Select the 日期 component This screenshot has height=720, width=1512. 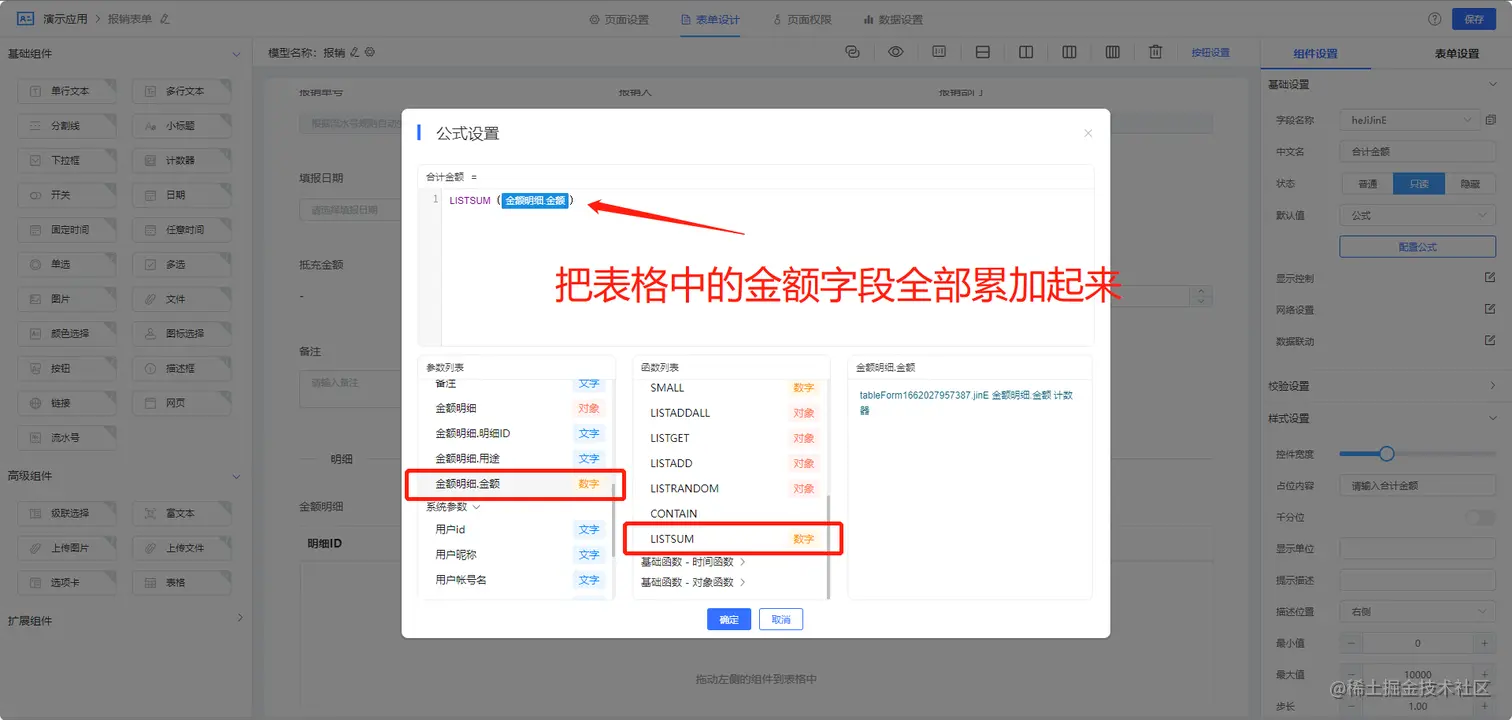tap(181, 195)
